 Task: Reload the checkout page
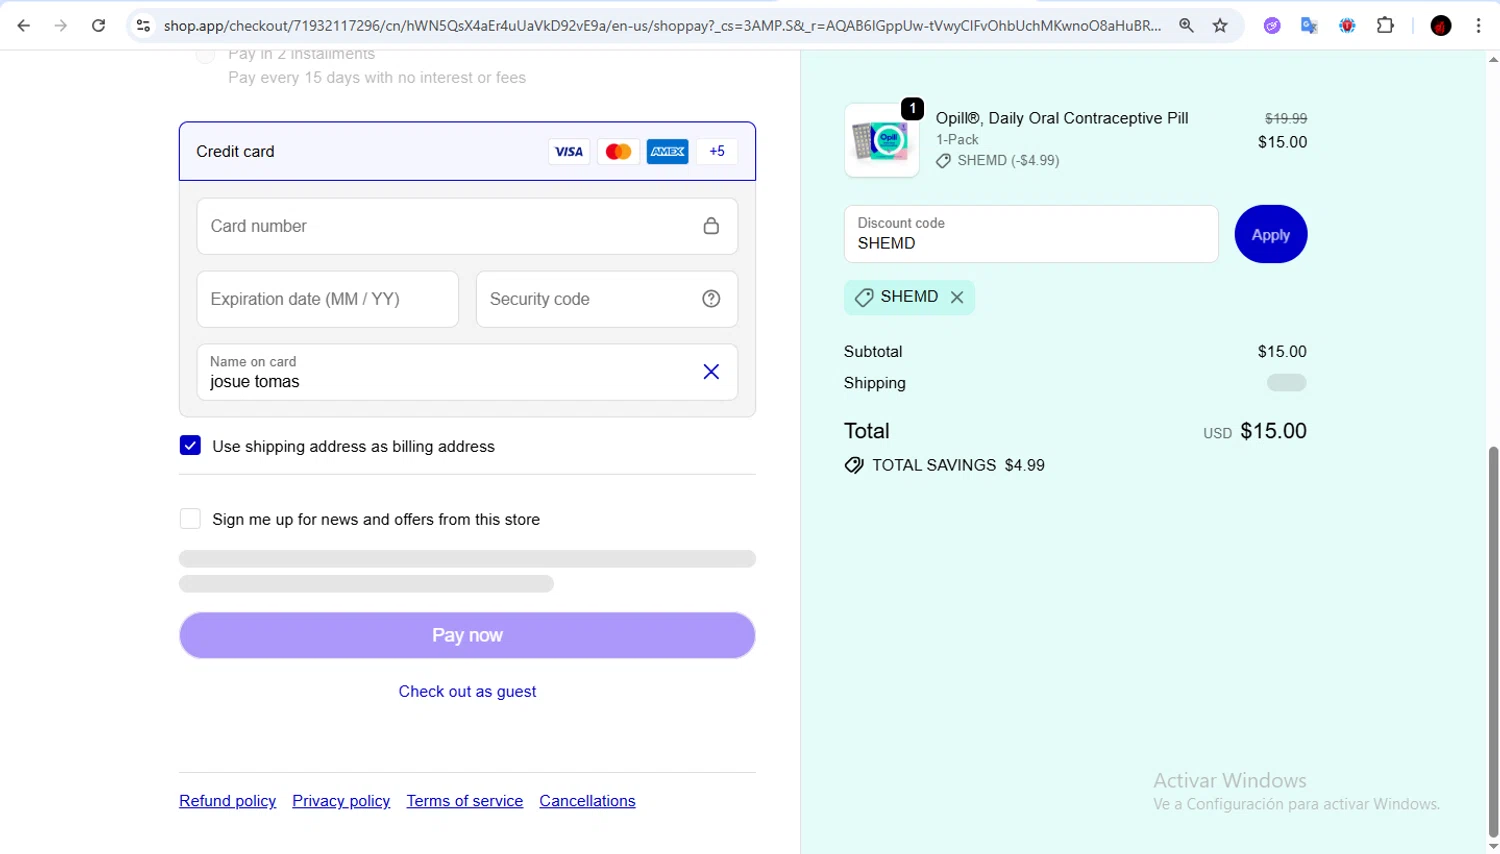point(98,26)
